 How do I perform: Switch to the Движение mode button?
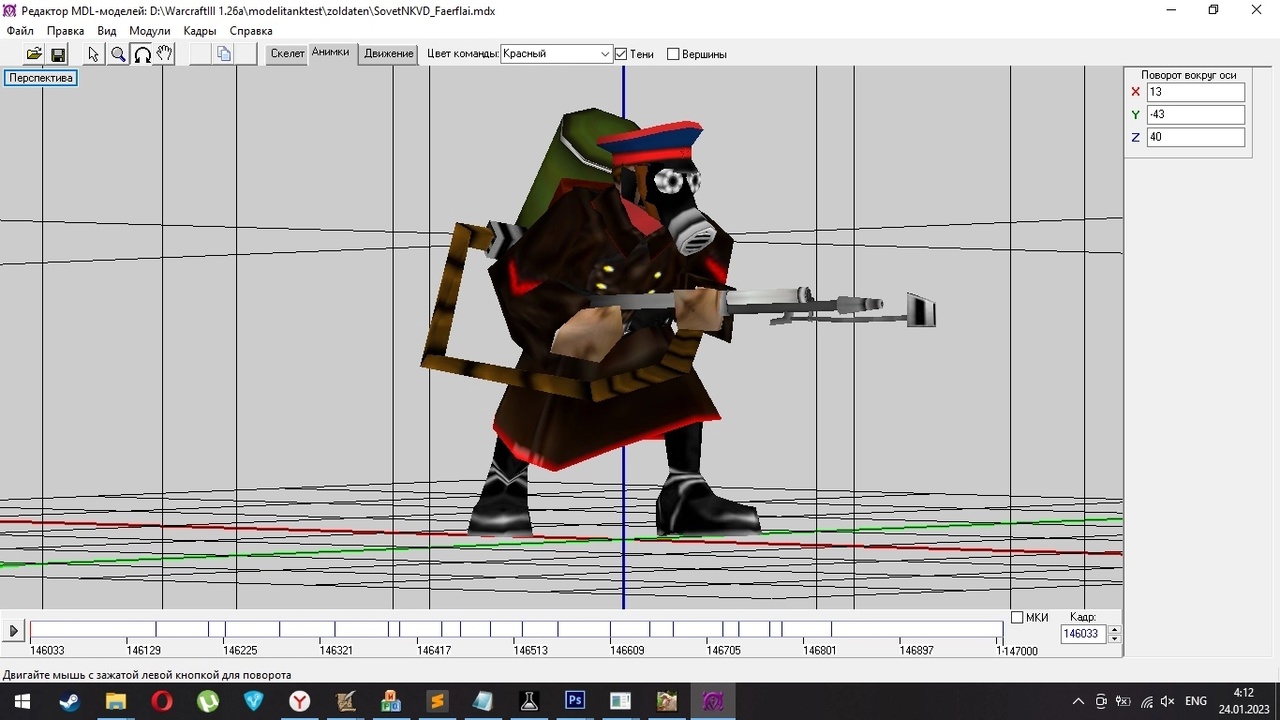tap(389, 54)
